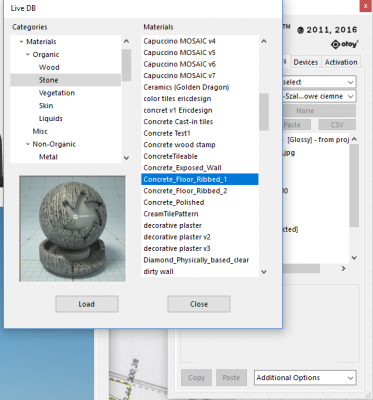This screenshot has height=400, width=373.
Task: Click the right arrow of horizontal scrollbar
Action: (x=343, y=268)
